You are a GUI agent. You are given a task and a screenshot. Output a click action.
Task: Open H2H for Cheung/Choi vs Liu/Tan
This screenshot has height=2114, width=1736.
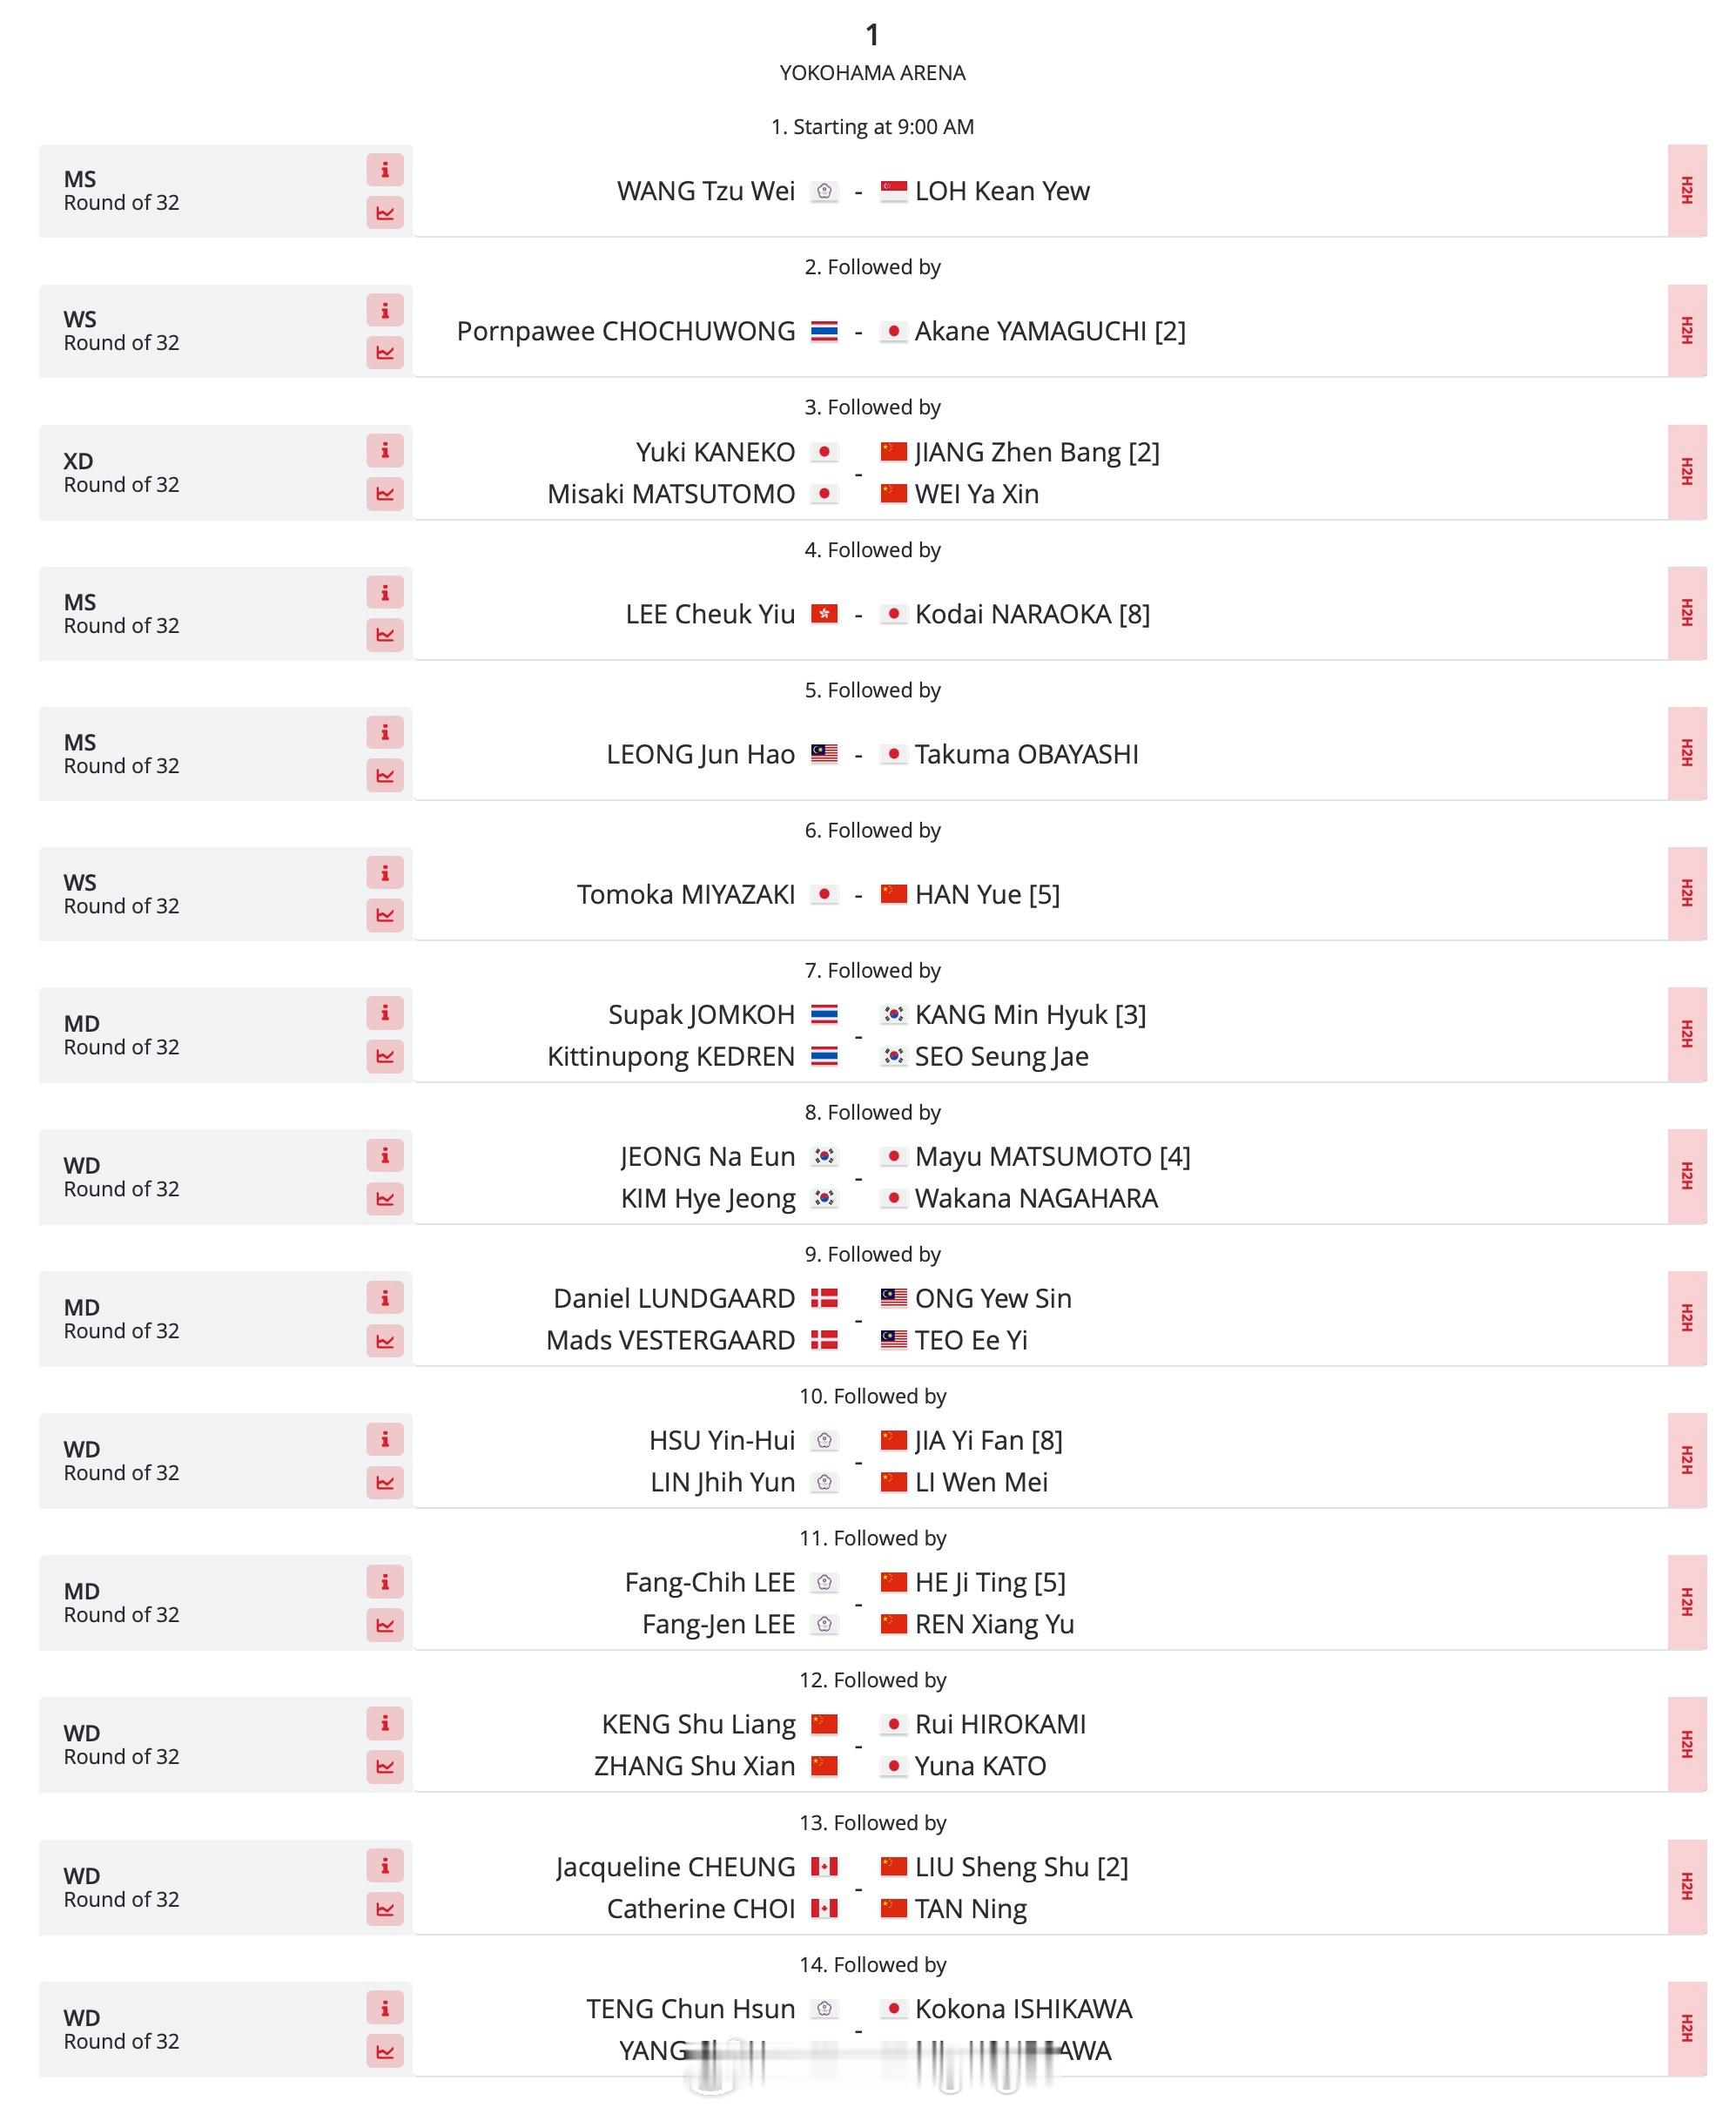(1687, 1887)
